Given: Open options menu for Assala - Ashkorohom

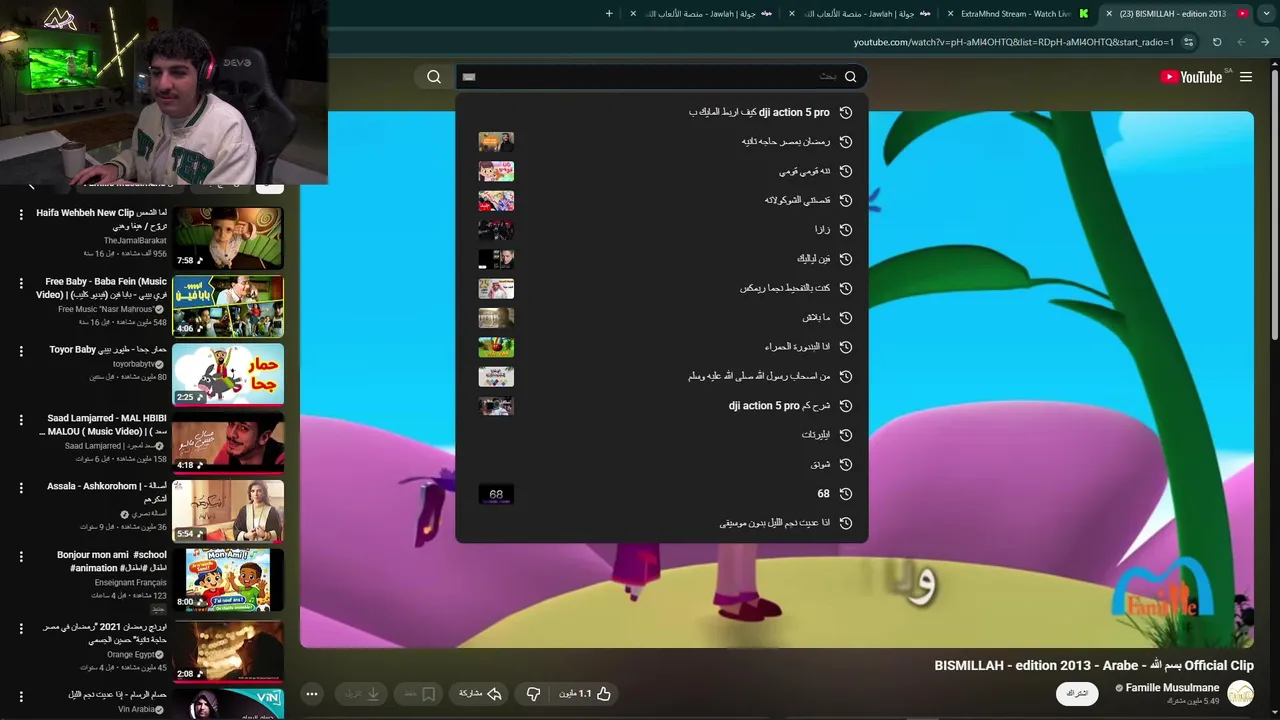Looking at the screenshot, I should tap(21, 488).
